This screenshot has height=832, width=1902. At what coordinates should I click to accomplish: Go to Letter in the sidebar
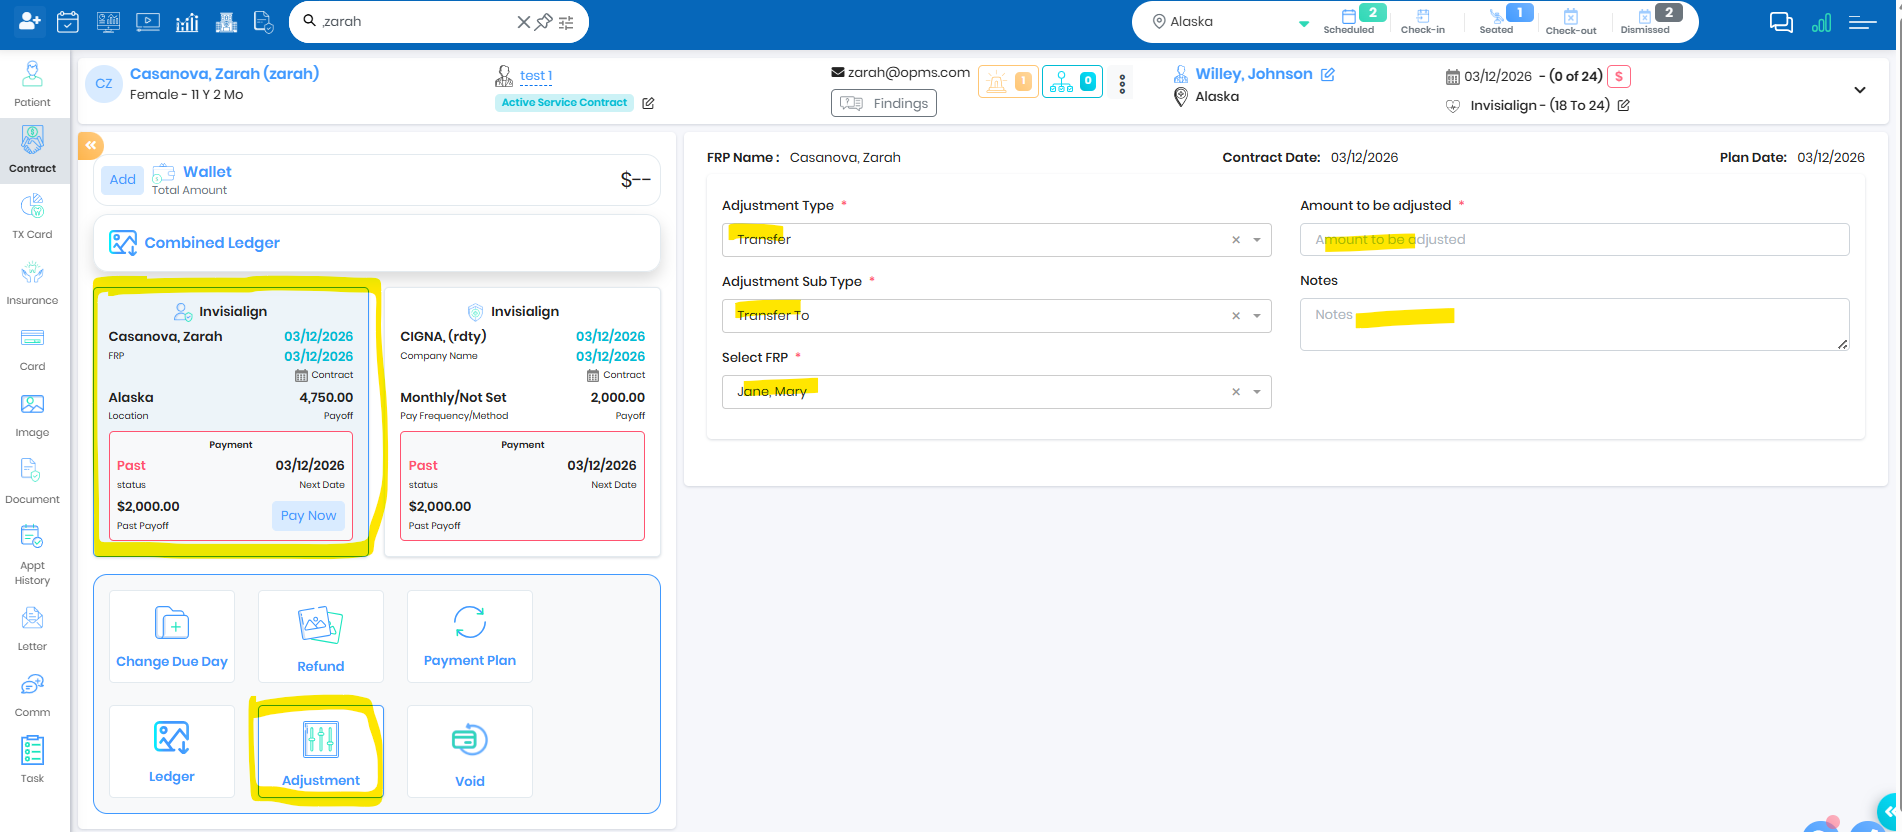tap(32, 628)
